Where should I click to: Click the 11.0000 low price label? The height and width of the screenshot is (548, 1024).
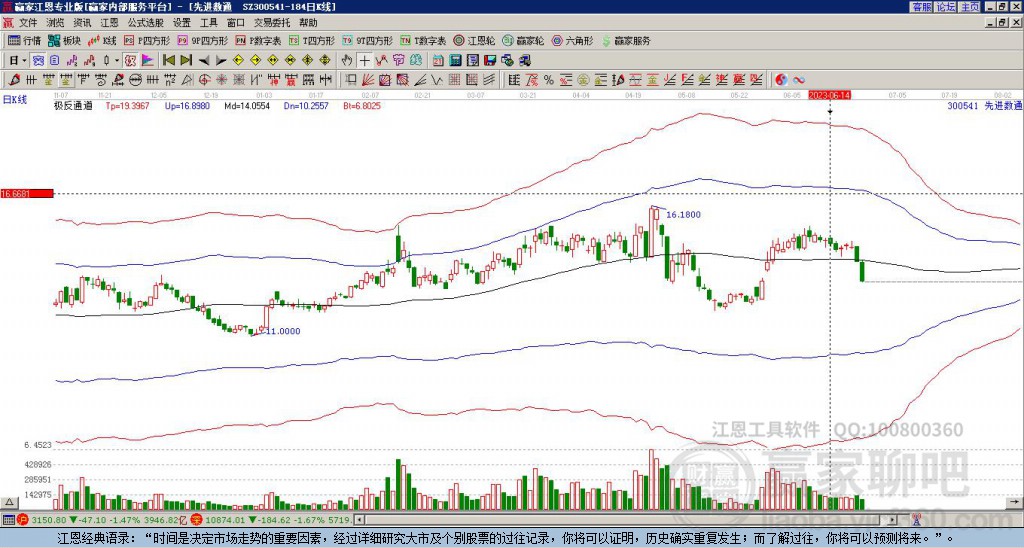(283, 331)
